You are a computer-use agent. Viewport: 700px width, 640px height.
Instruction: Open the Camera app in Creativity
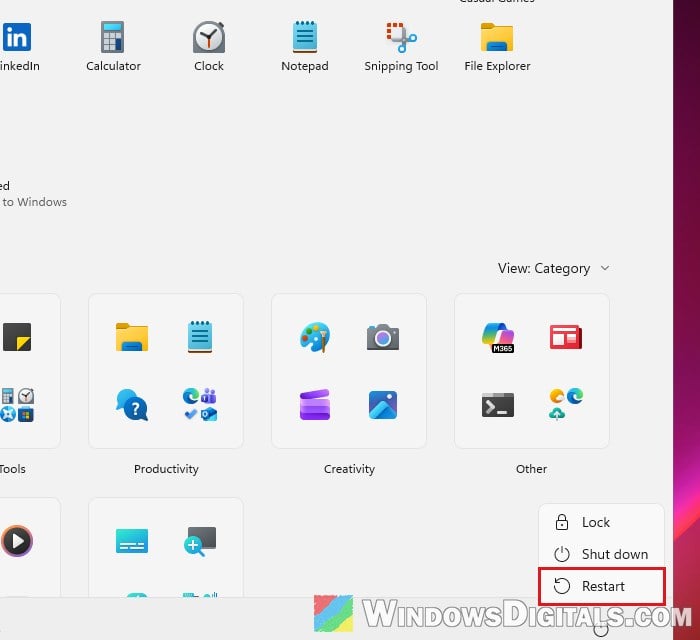[383, 337]
